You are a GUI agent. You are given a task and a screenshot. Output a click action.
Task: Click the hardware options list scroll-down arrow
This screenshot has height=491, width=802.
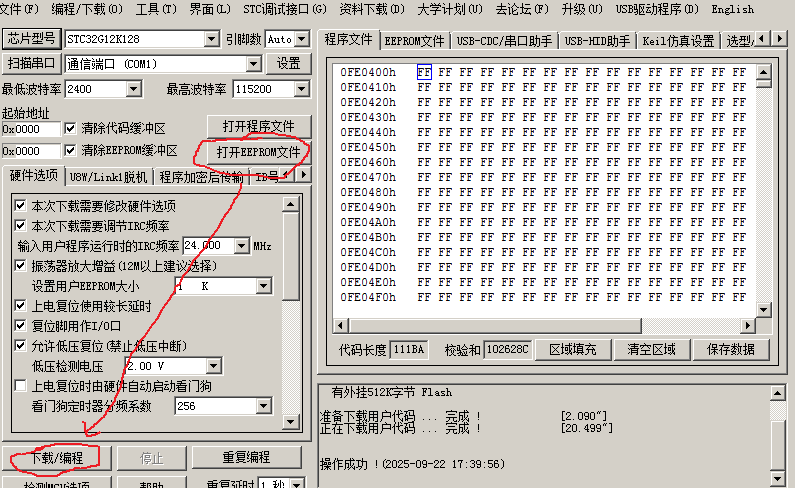291,420
